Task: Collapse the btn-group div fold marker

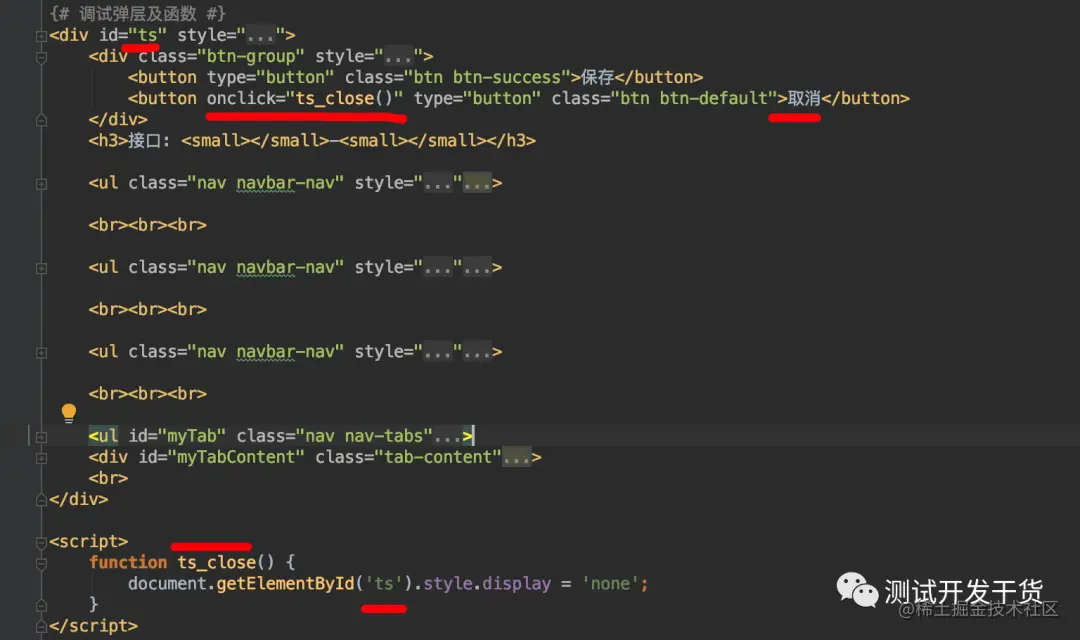Action: tap(41, 57)
